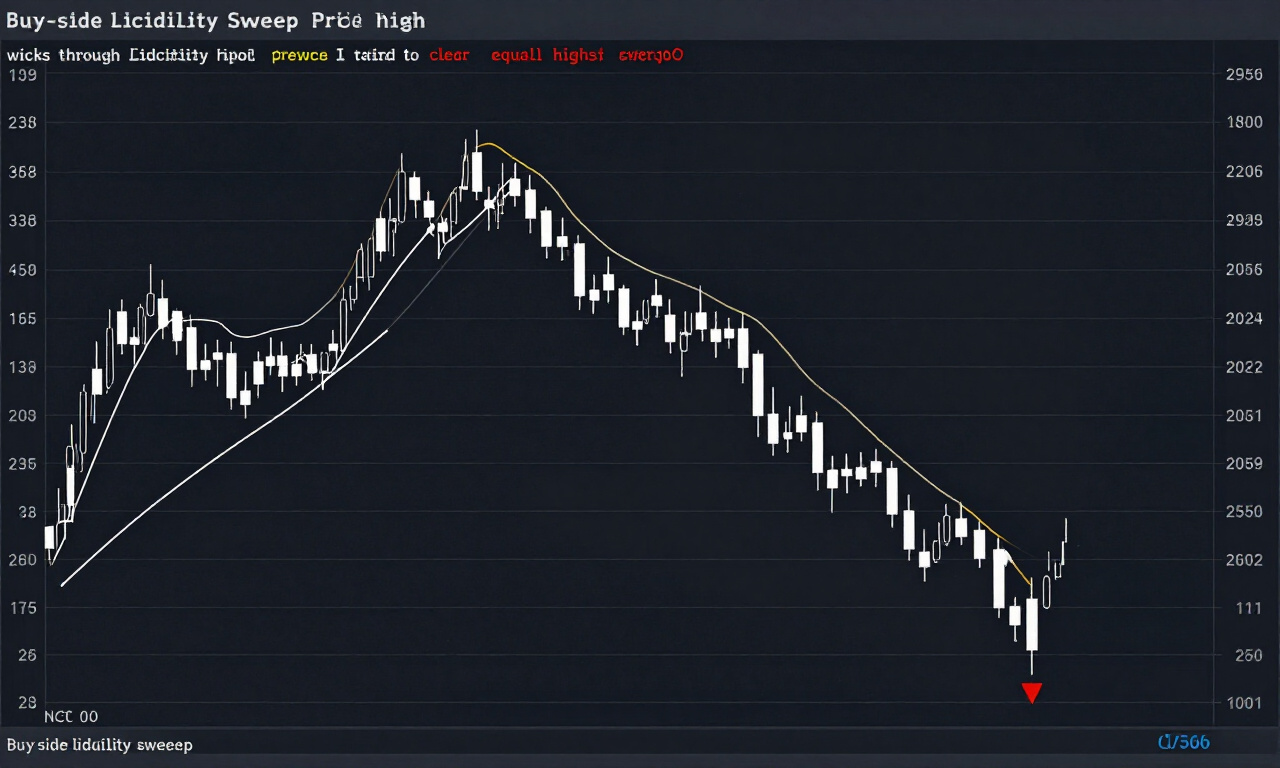Click the chart title beginning "Buy-side"

[x=216, y=20]
